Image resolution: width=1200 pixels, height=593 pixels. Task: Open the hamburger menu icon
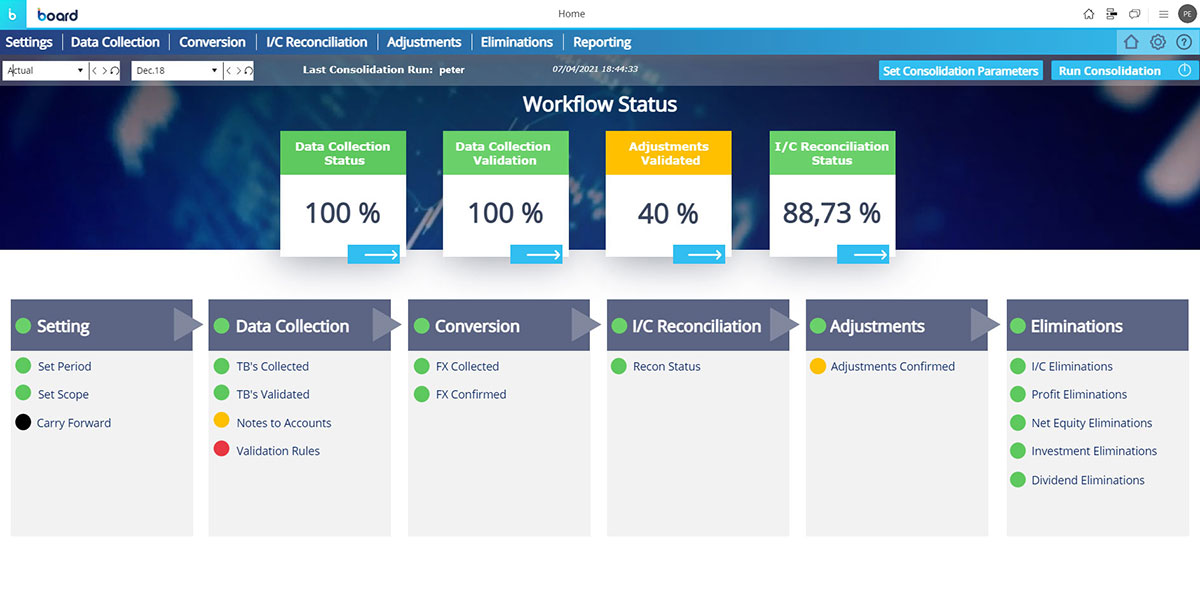click(x=1163, y=14)
